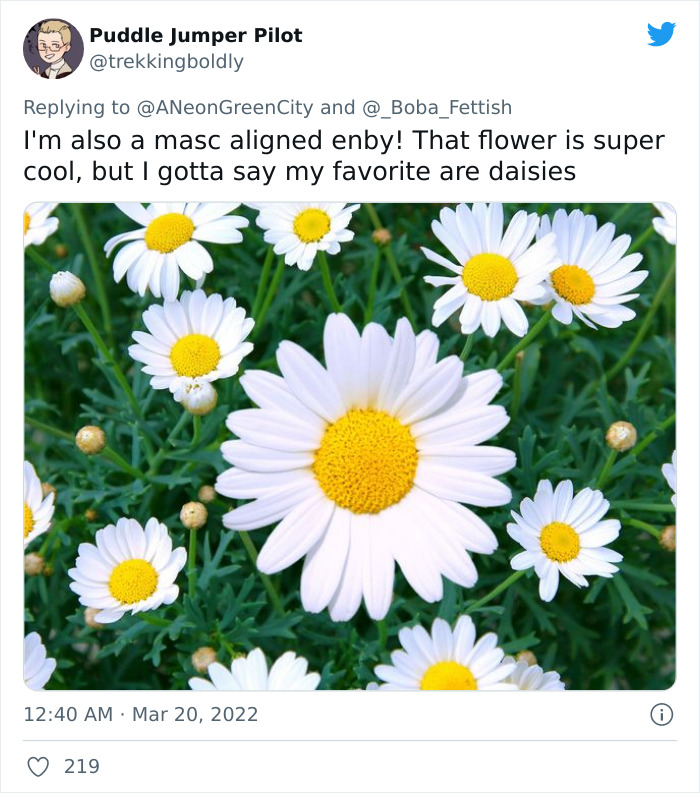Screen dimensions: 700x793
Task: Click the overlapping daisy pair at upper right
Action: 534,272
